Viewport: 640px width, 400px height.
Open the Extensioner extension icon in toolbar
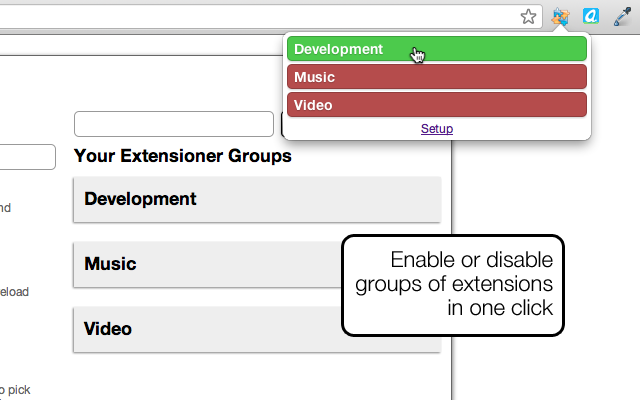tap(560, 16)
